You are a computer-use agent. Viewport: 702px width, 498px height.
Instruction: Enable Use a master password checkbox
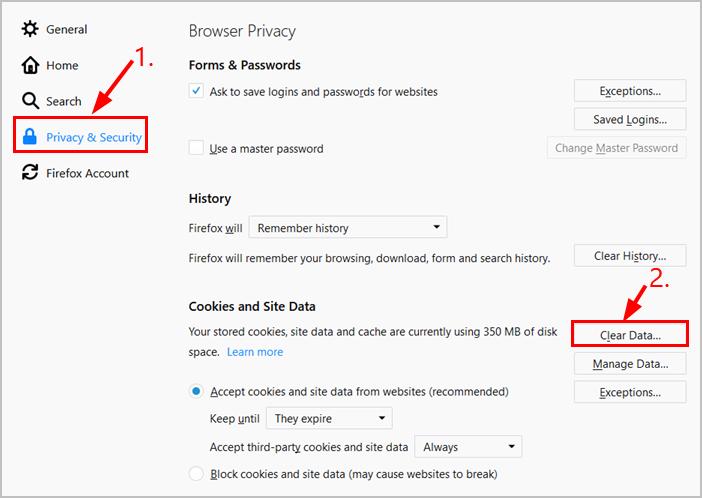pos(196,148)
